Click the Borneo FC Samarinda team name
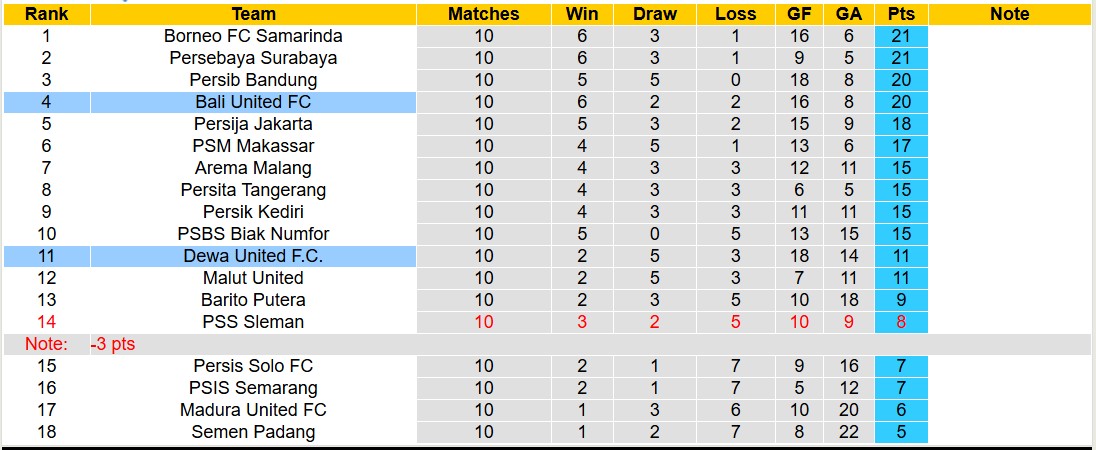 pyautogui.click(x=253, y=36)
